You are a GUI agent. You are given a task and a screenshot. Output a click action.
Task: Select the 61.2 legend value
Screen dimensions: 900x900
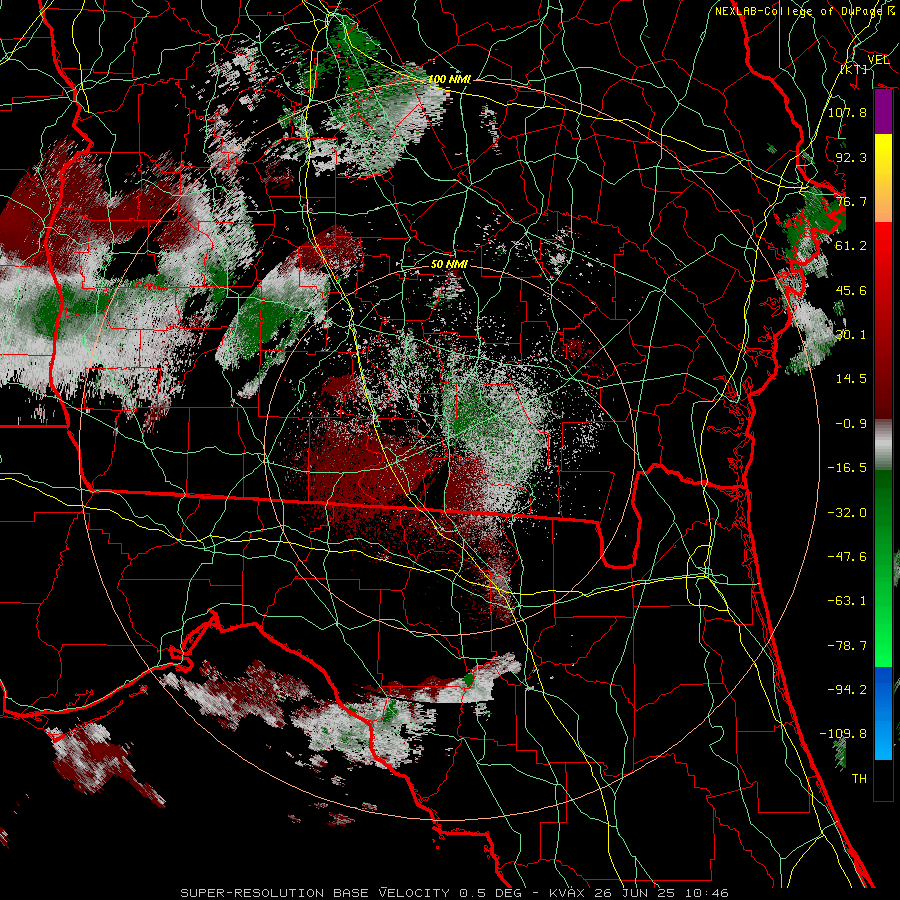tap(851, 246)
